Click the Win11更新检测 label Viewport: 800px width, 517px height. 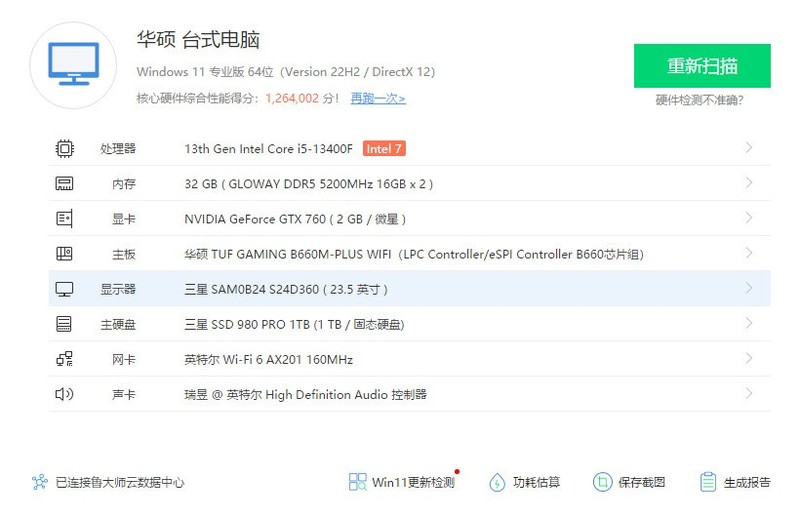click(413, 482)
